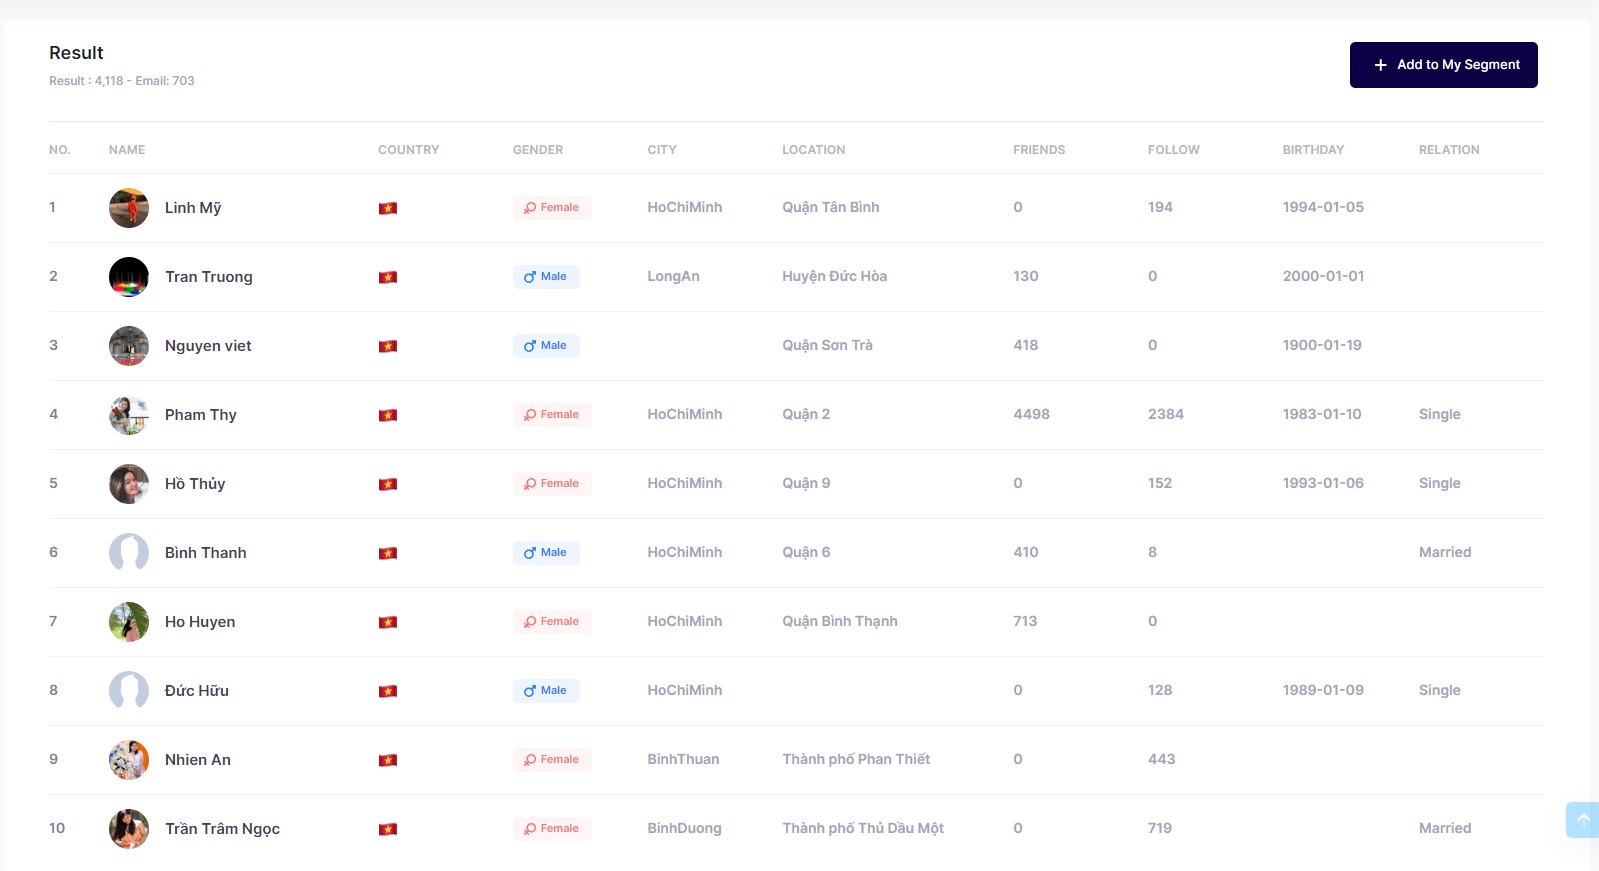Click the name Đức Hữu
The width and height of the screenshot is (1599, 871).
pyautogui.click(x=197, y=691)
